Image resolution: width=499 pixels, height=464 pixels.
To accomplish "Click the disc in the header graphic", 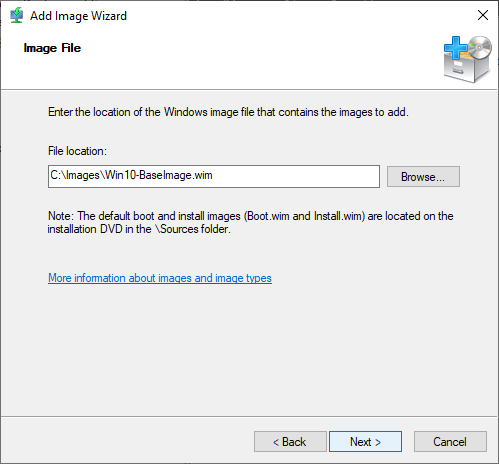I will click(x=480, y=47).
